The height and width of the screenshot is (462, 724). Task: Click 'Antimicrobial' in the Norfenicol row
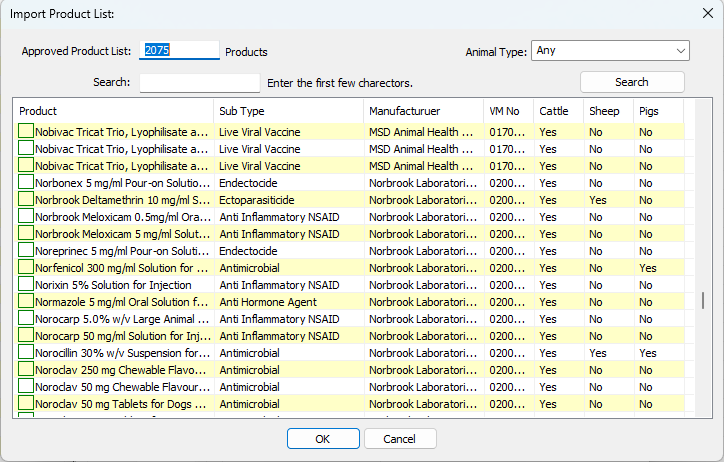249,268
